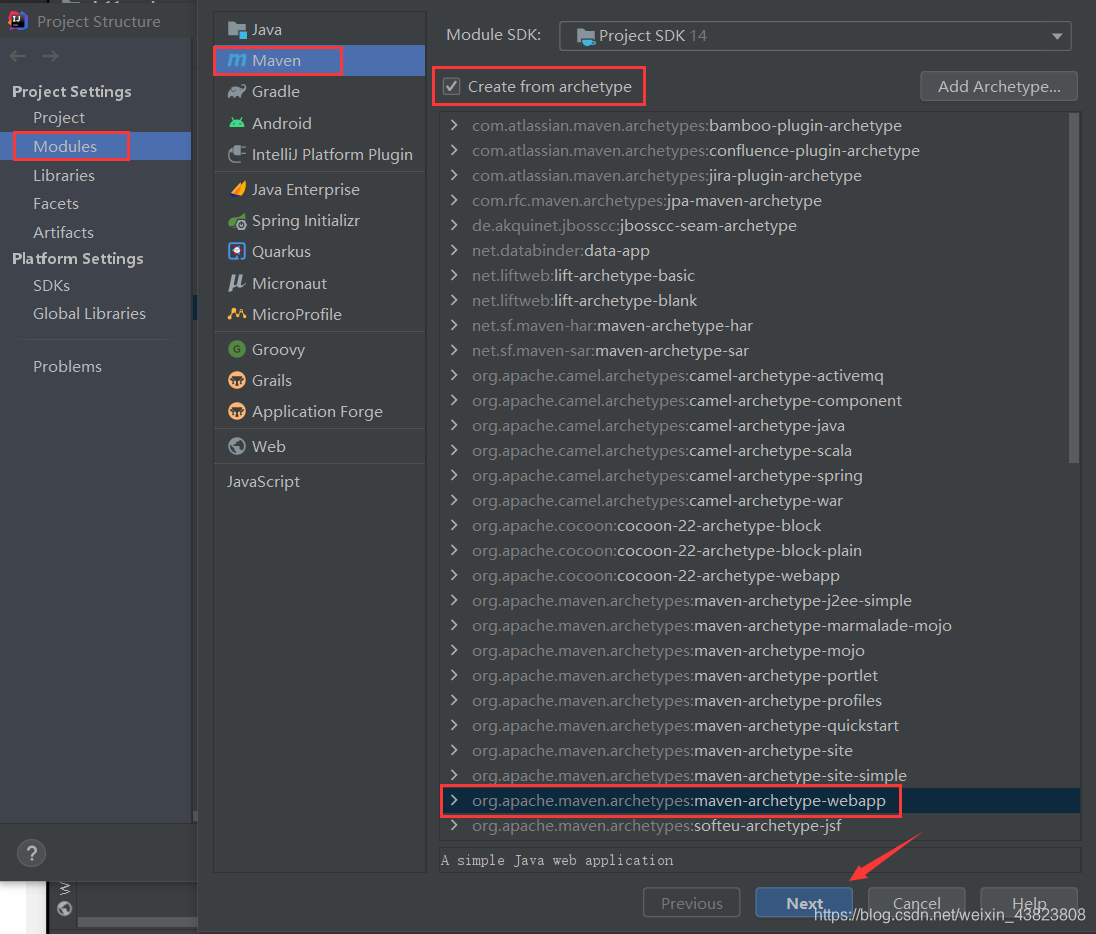Click the help question mark icon
This screenshot has height=934, width=1096.
(x=31, y=853)
